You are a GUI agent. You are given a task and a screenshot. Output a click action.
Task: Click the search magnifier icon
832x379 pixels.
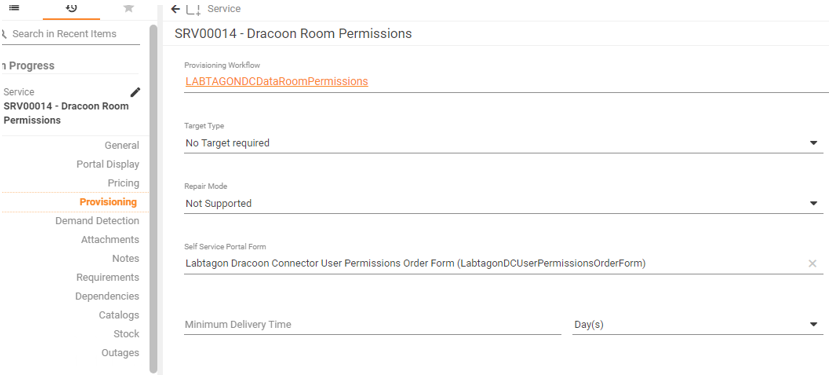(x=3, y=34)
